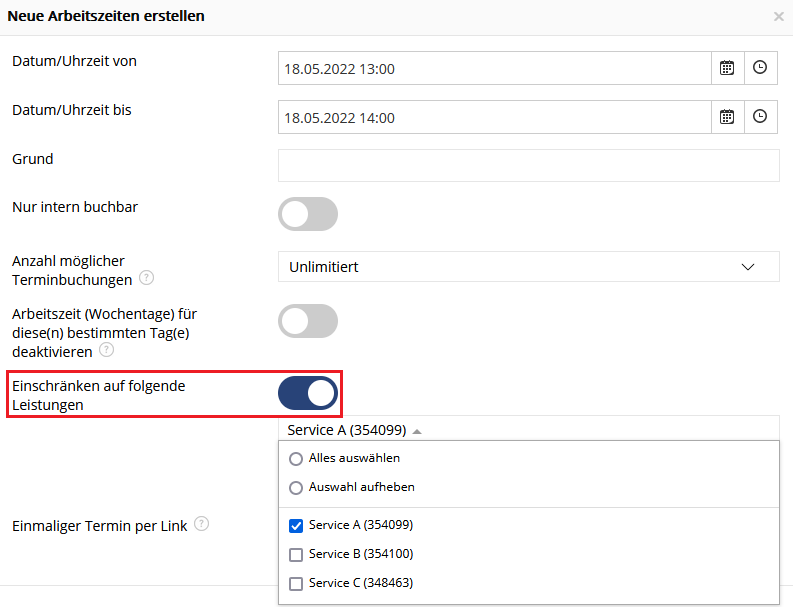Collapse the Service A (354099) multiselect
This screenshot has height=607, width=793.
528,429
